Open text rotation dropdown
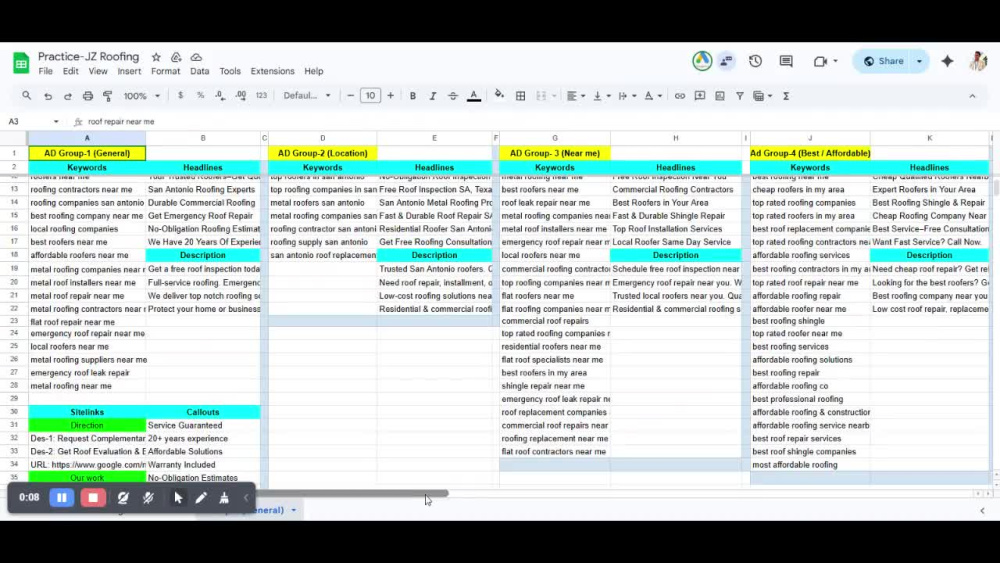Viewport: 1000px width, 563px height. pyautogui.click(x=653, y=96)
